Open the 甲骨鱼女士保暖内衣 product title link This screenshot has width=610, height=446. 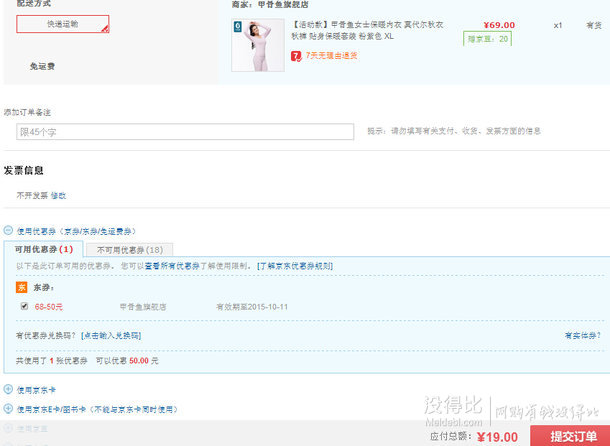[x=368, y=30]
